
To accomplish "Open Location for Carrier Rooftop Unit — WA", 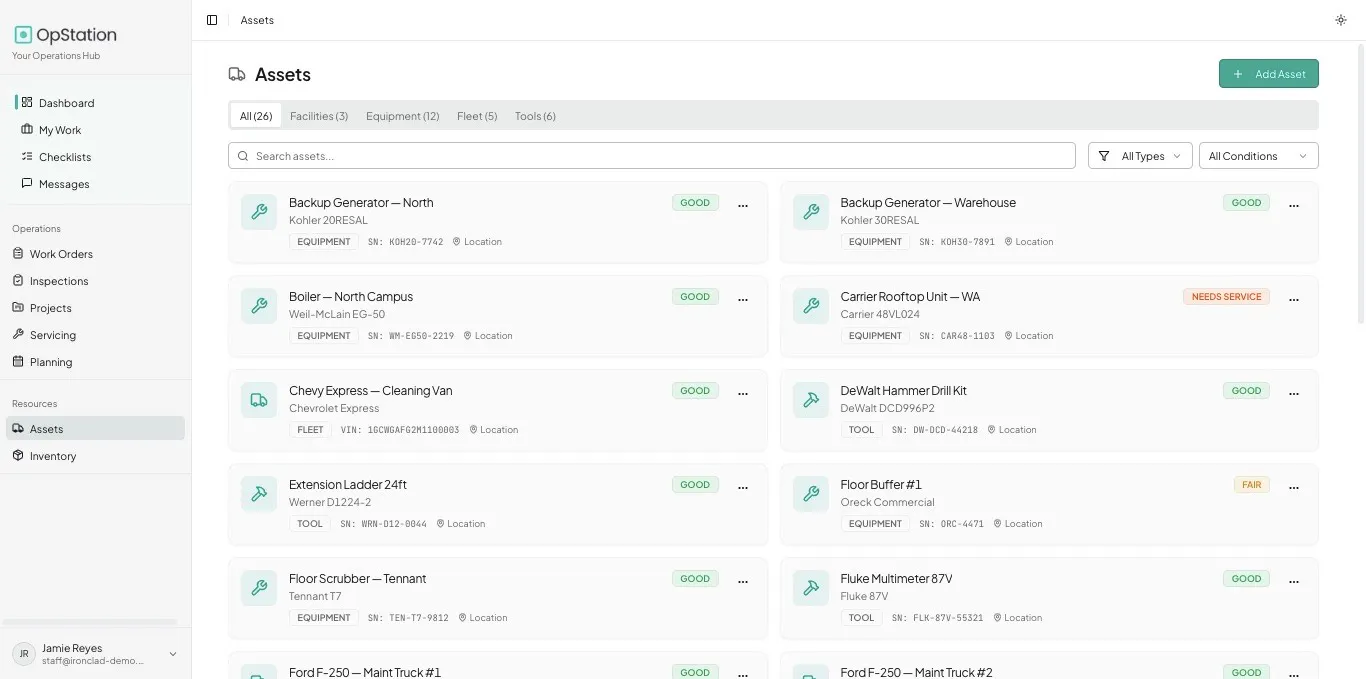I will (1029, 336).
